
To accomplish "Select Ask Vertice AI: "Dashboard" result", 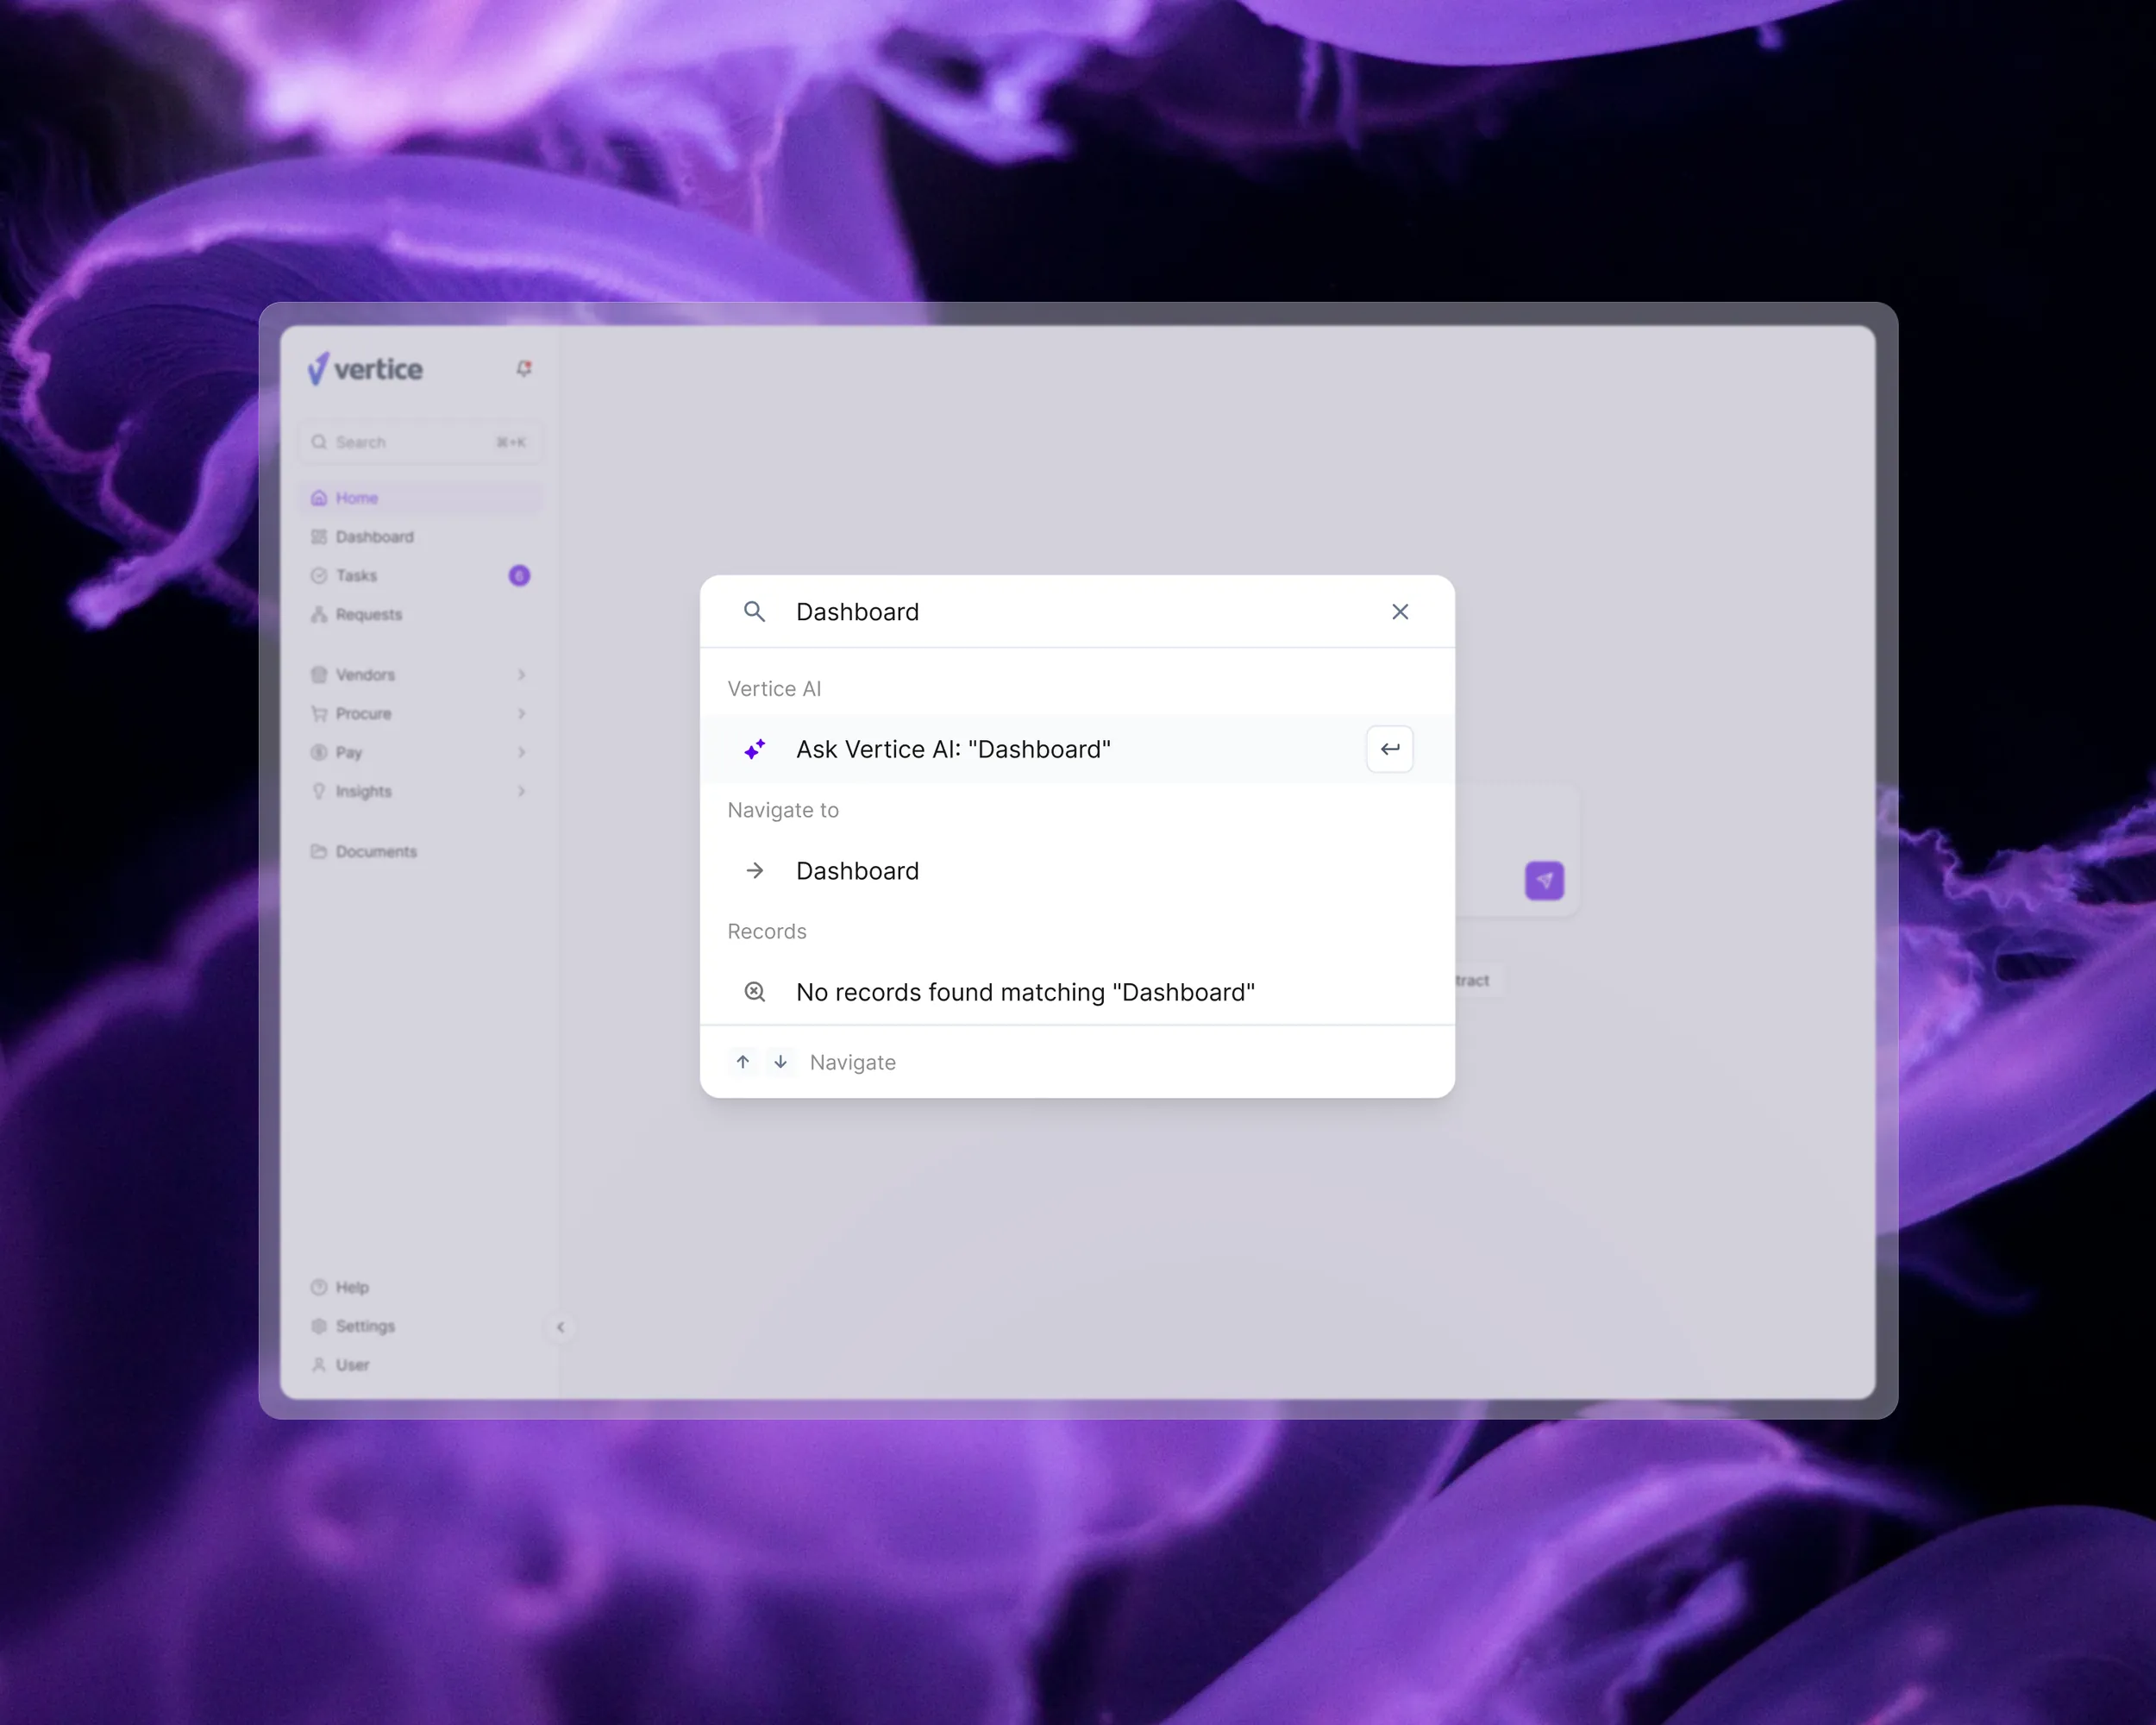I will 1077,749.
